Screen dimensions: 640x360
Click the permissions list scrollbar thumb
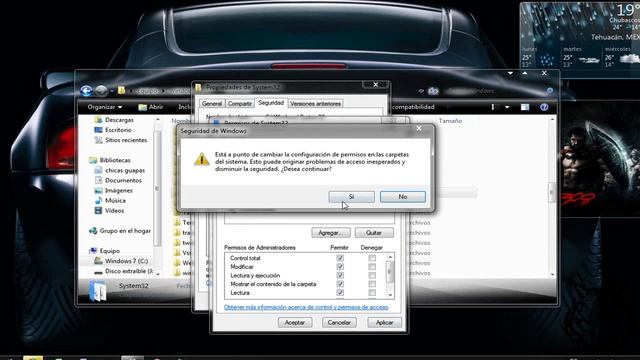(x=390, y=271)
